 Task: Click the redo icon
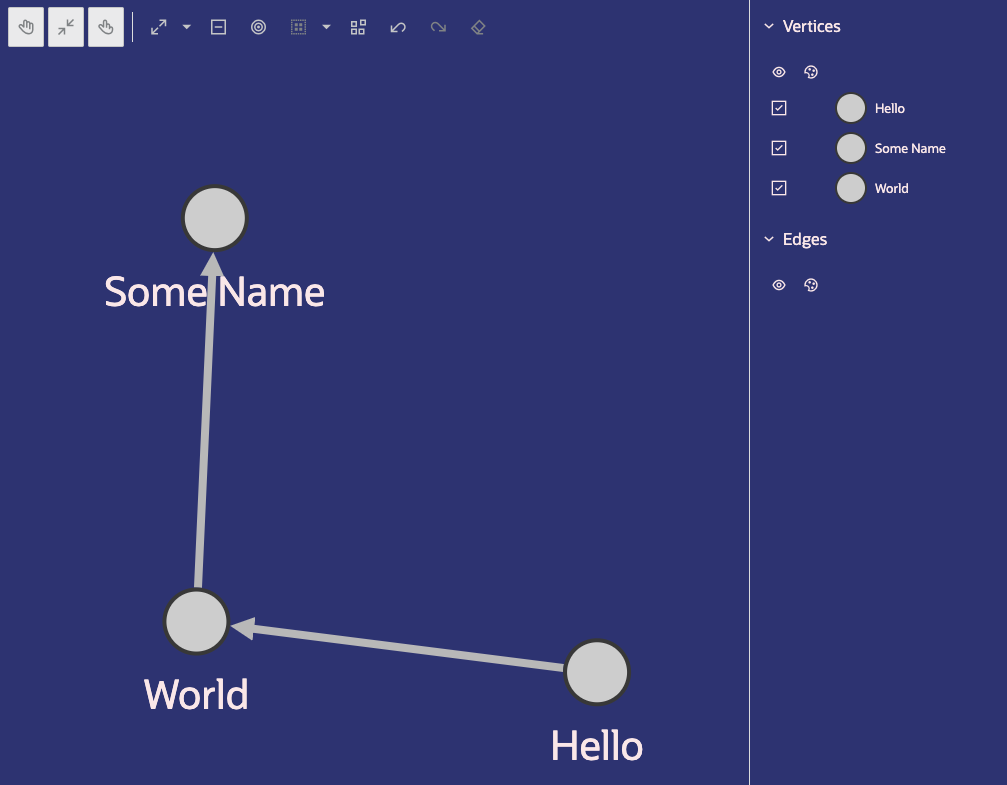pyautogui.click(x=438, y=27)
